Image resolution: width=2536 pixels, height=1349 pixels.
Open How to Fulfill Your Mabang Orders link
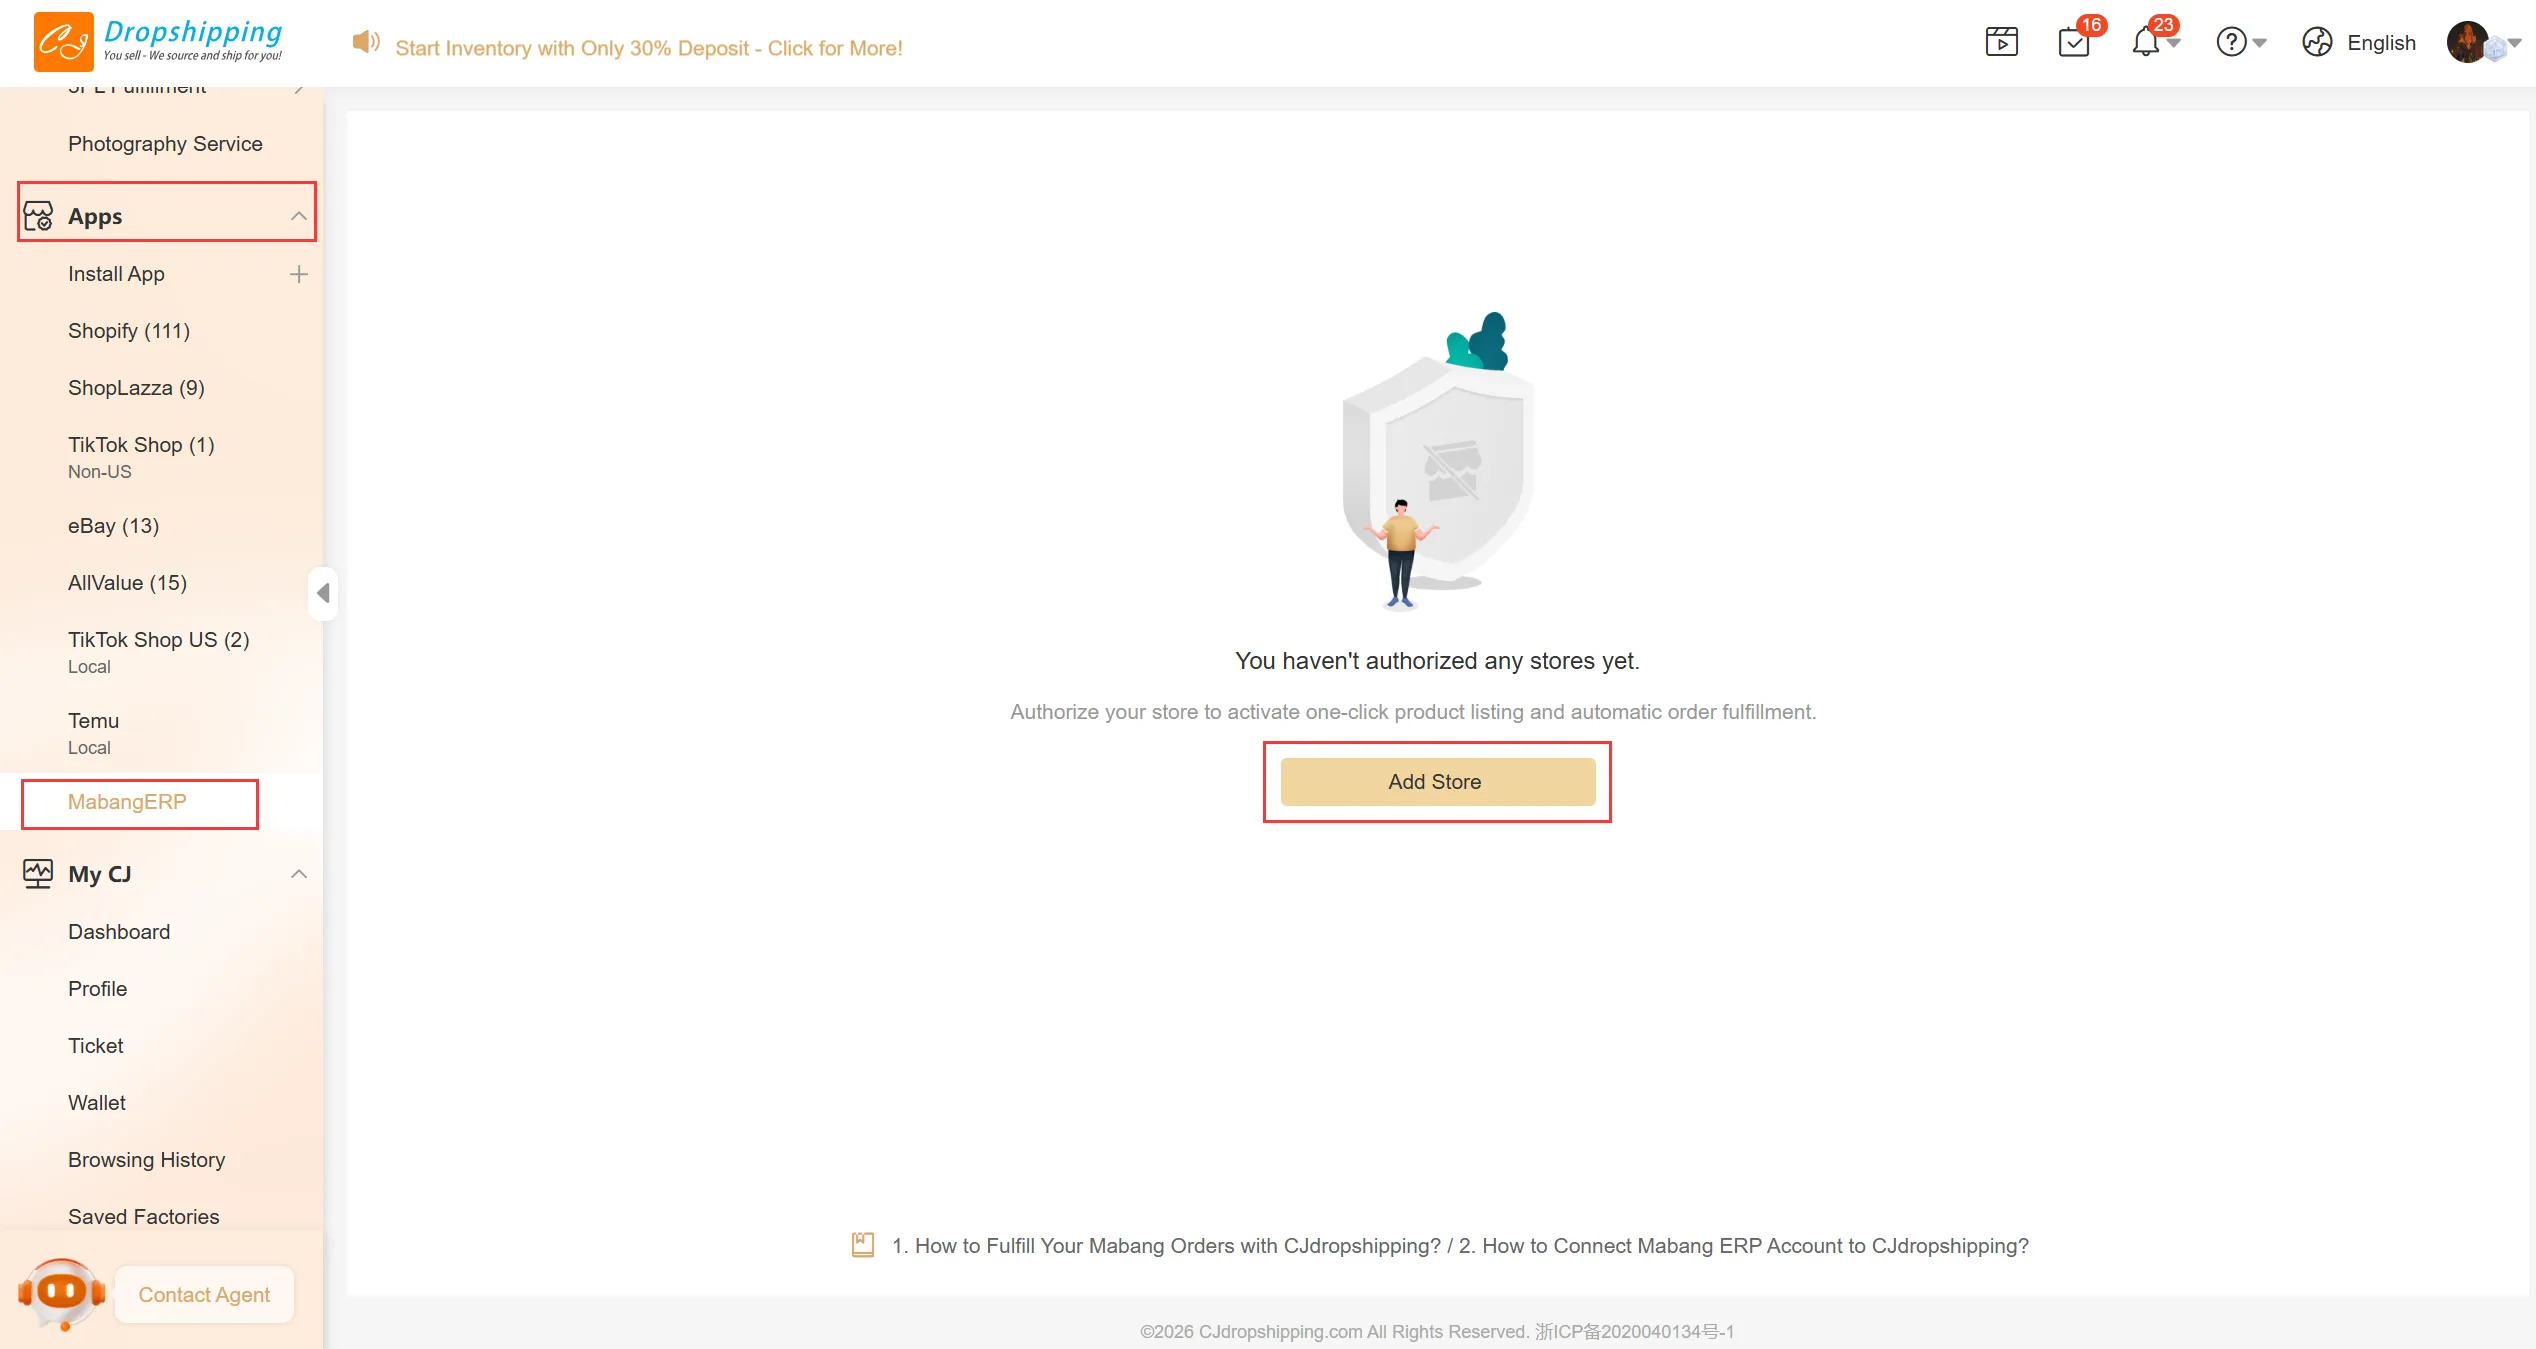[x=1166, y=1246]
